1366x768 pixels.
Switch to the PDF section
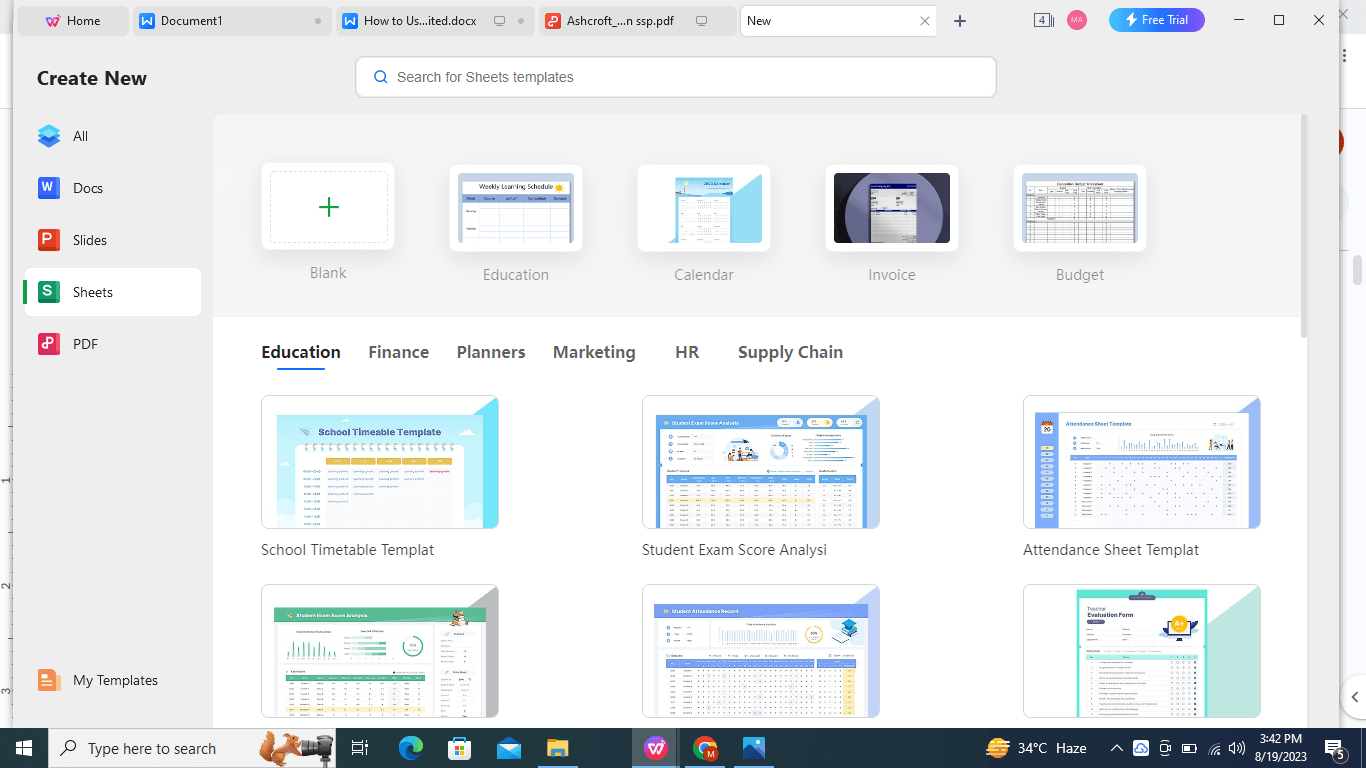pos(84,344)
